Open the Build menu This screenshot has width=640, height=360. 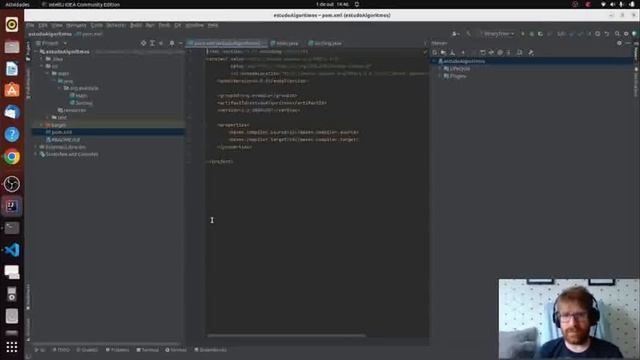(136, 25)
